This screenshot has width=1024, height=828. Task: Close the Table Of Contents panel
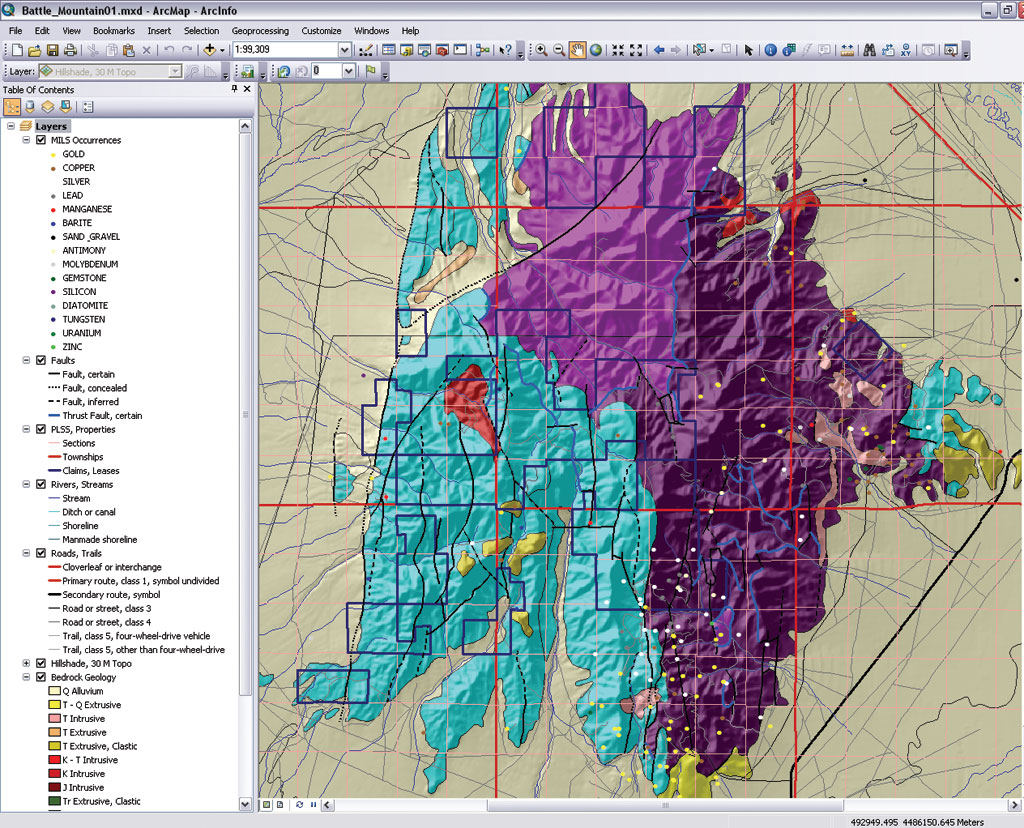(x=247, y=89)
